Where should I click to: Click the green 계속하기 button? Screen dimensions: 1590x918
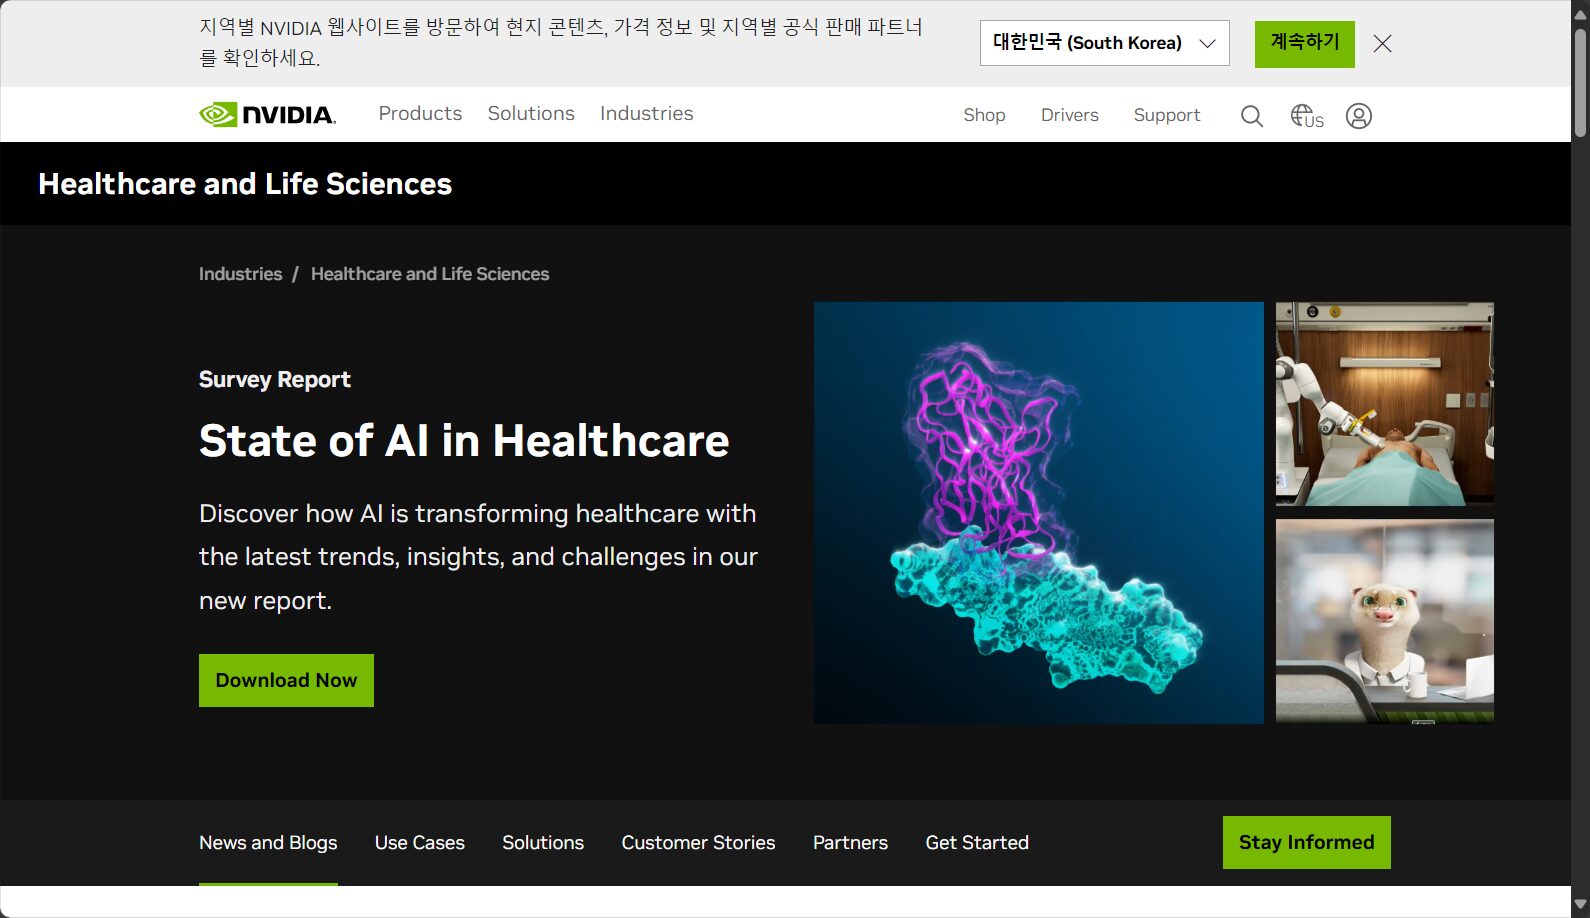pos(1304,44)
